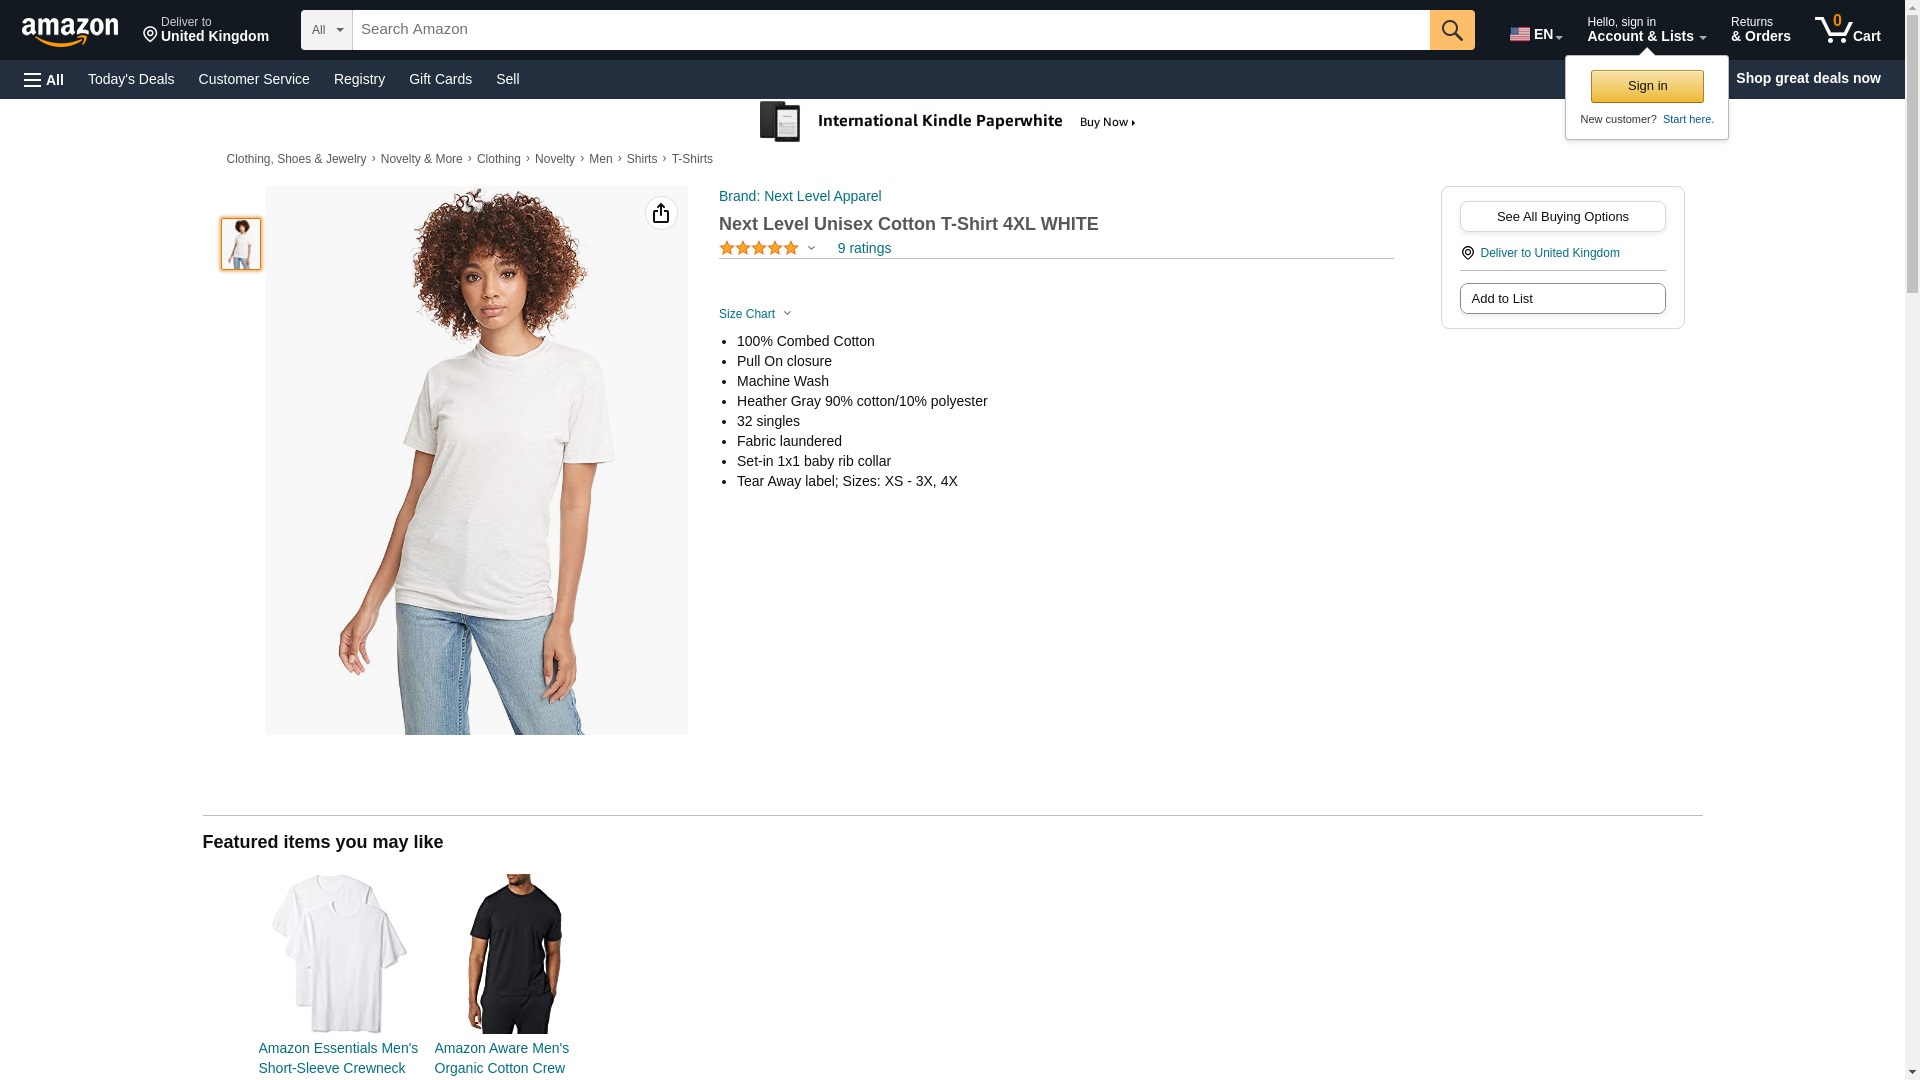Viewport: 1920px width, 1080px height.
Task: Open Account & Lists dropdown
Action: pyautogui.click(x=1646, y=30)
